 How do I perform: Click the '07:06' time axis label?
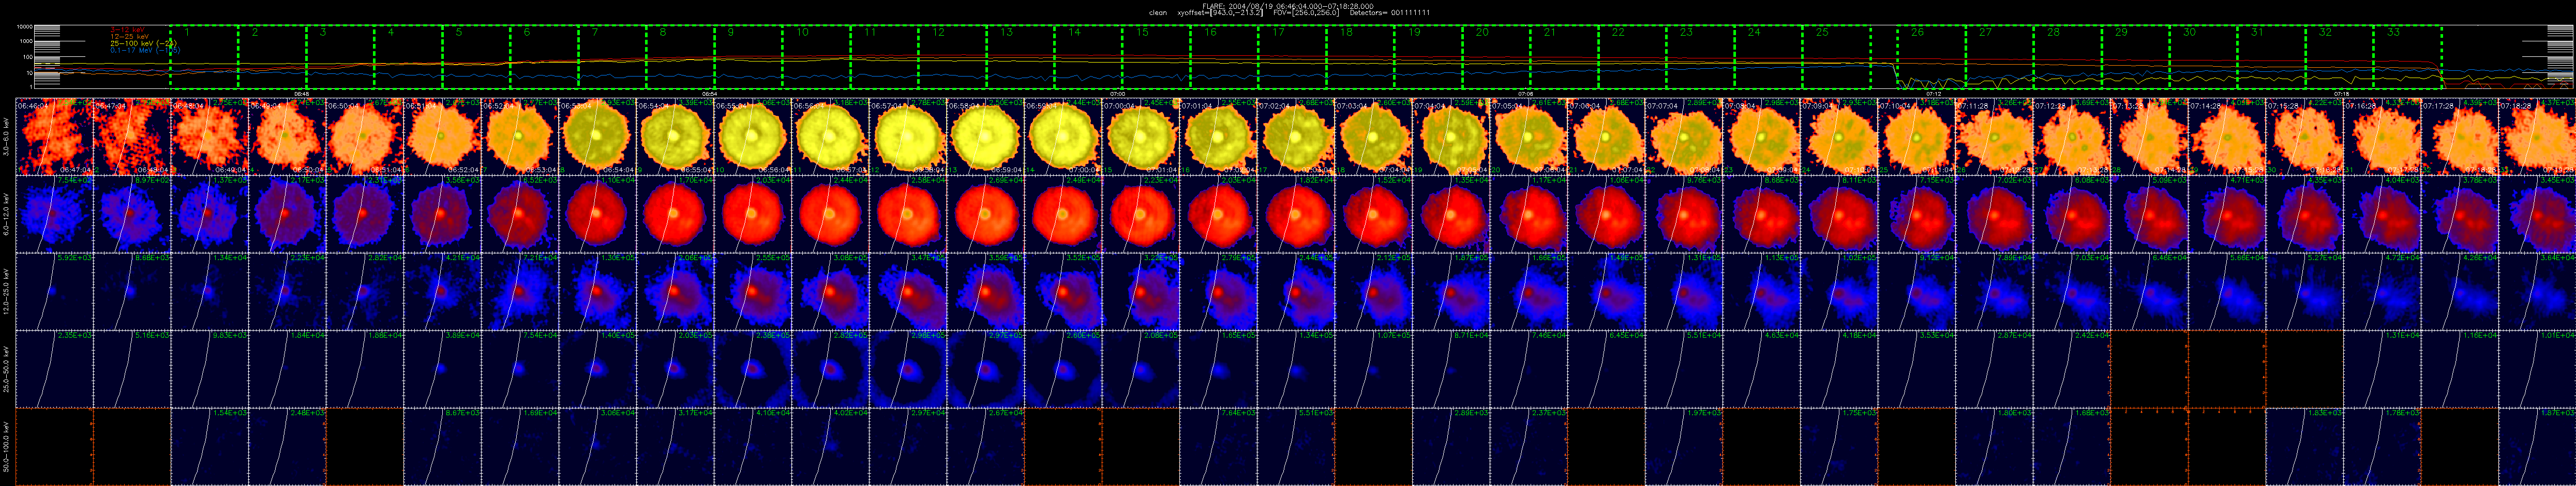click(1525, 93)
